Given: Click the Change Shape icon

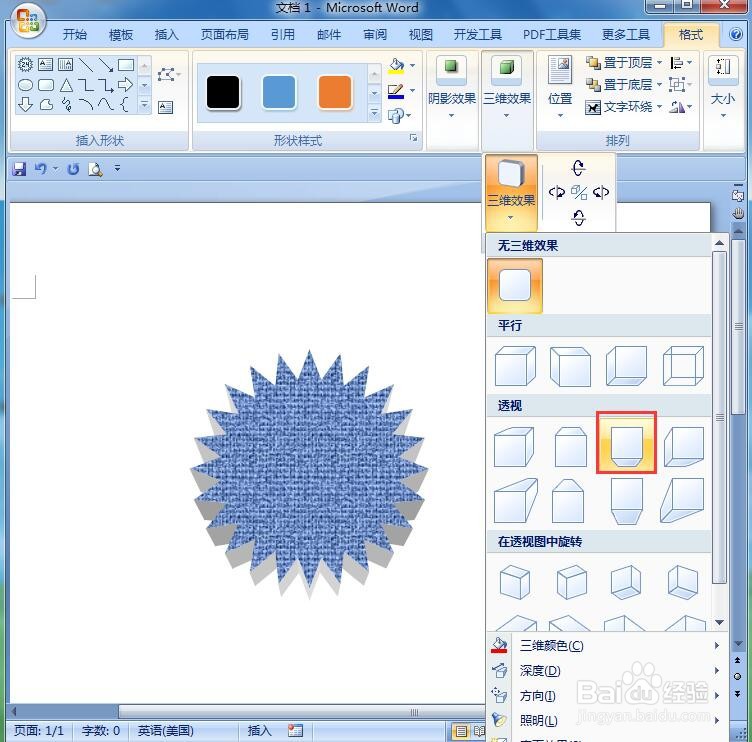Looking at the screenshot, I should tap(396, 116).
